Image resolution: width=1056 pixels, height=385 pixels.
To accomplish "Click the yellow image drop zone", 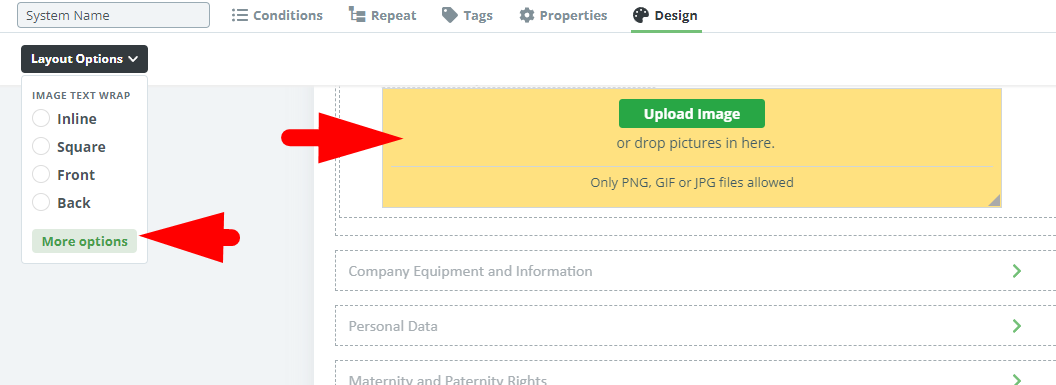I will [692, 148].
